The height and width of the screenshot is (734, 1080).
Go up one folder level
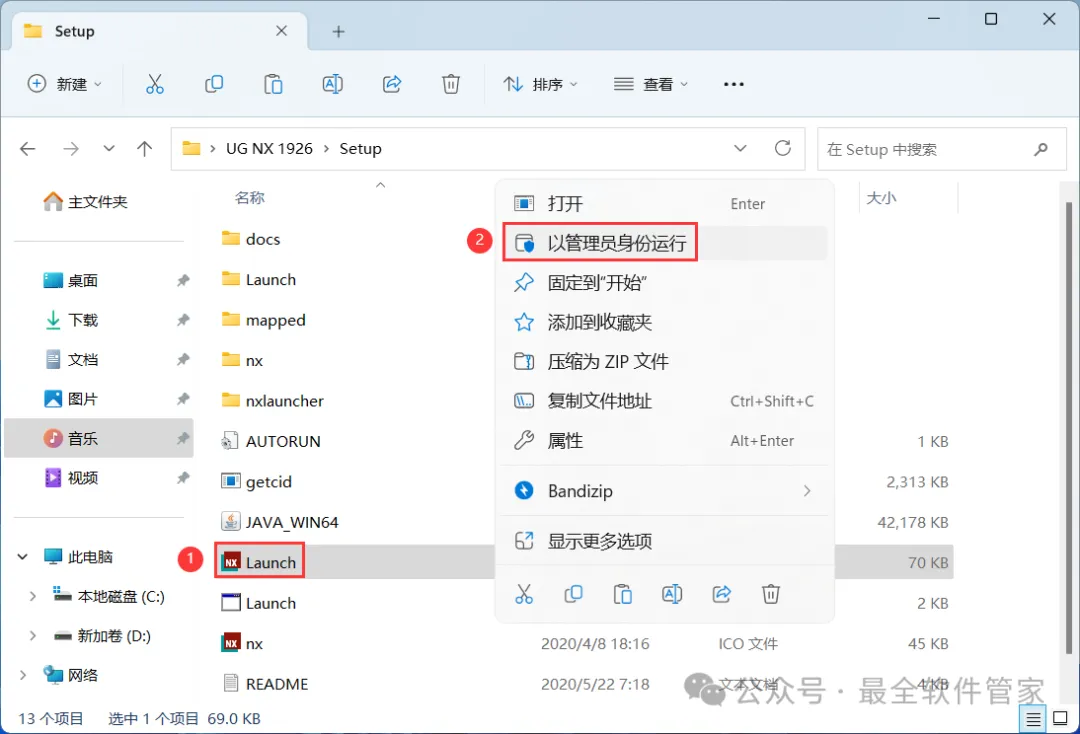[x=145, y=149]
